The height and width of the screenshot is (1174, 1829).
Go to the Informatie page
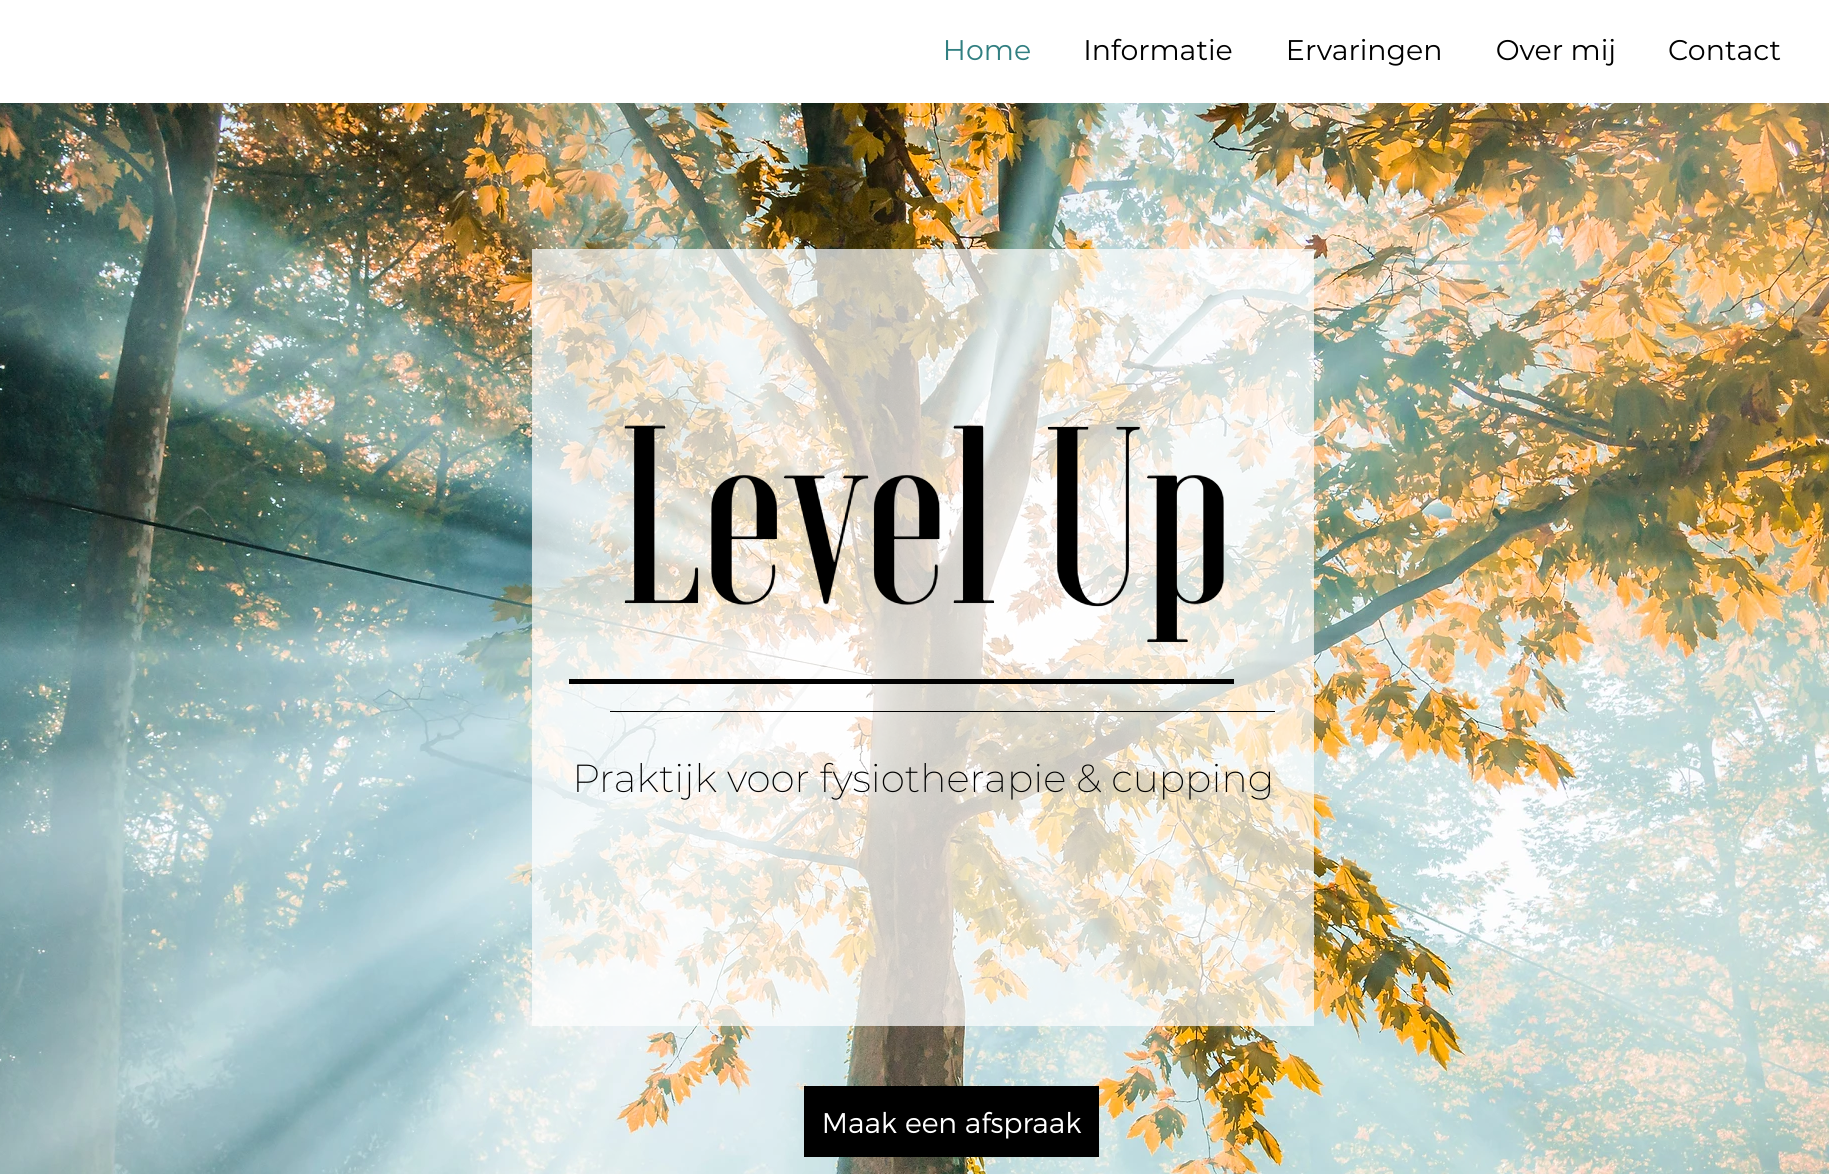coord(1157,50)
